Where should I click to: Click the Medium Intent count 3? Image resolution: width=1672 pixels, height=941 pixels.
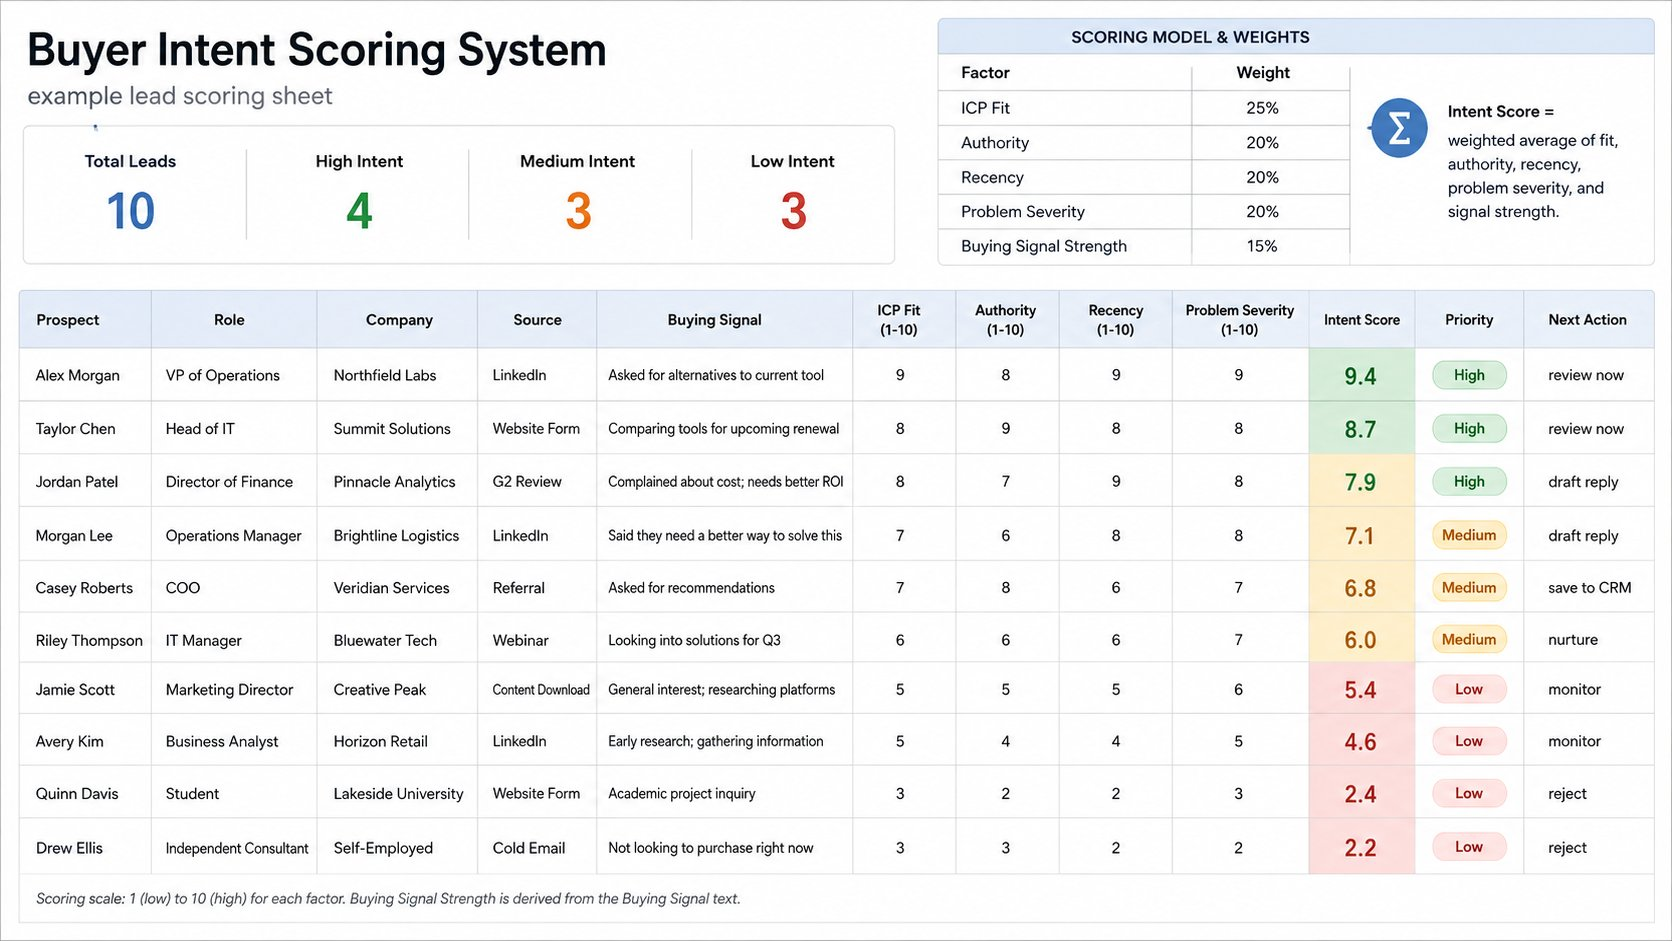pos(578,211)
